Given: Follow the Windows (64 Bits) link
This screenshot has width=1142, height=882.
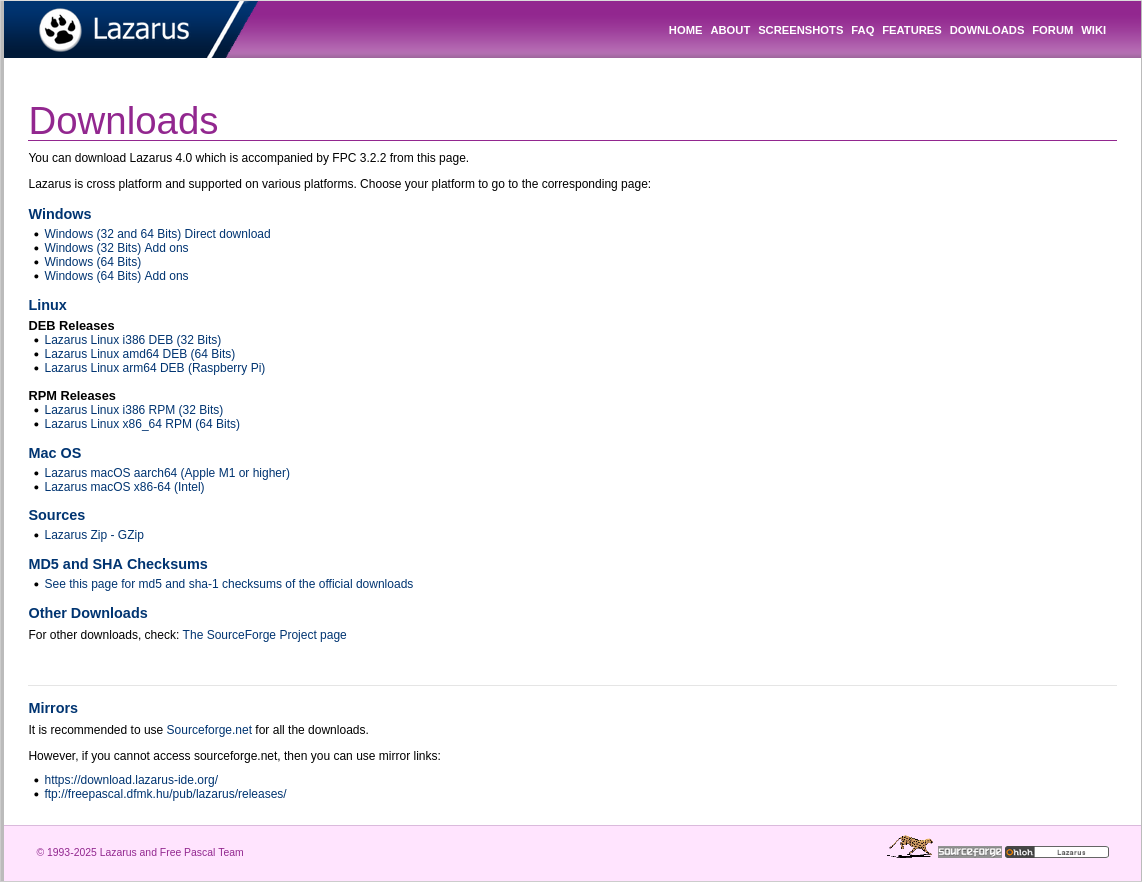Looking at the screenshot, I should click(x=92, y=261).
